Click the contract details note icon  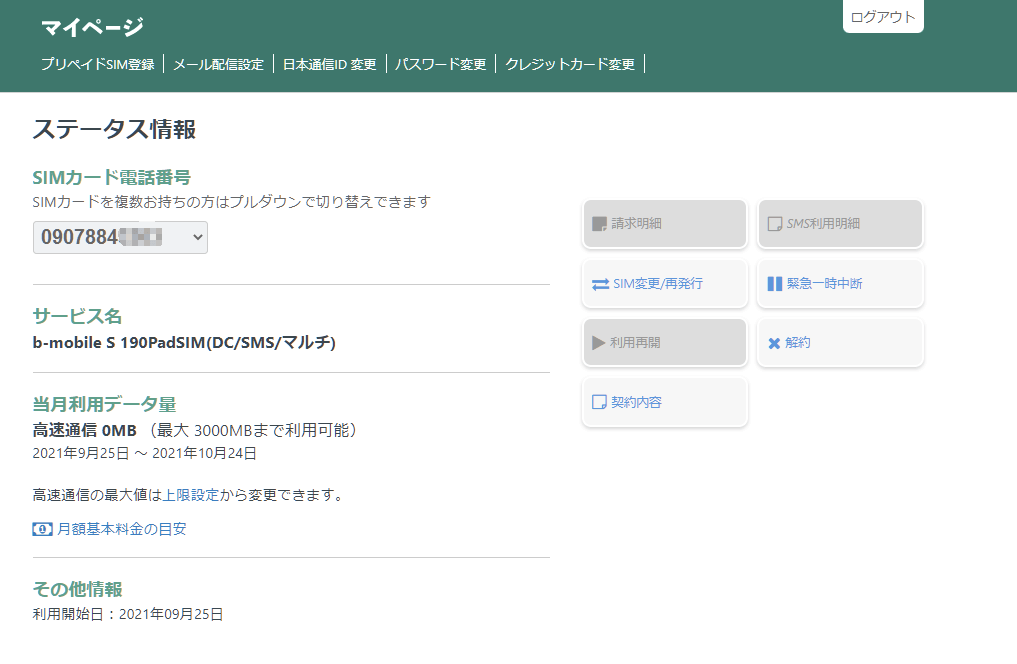[599, 402]
